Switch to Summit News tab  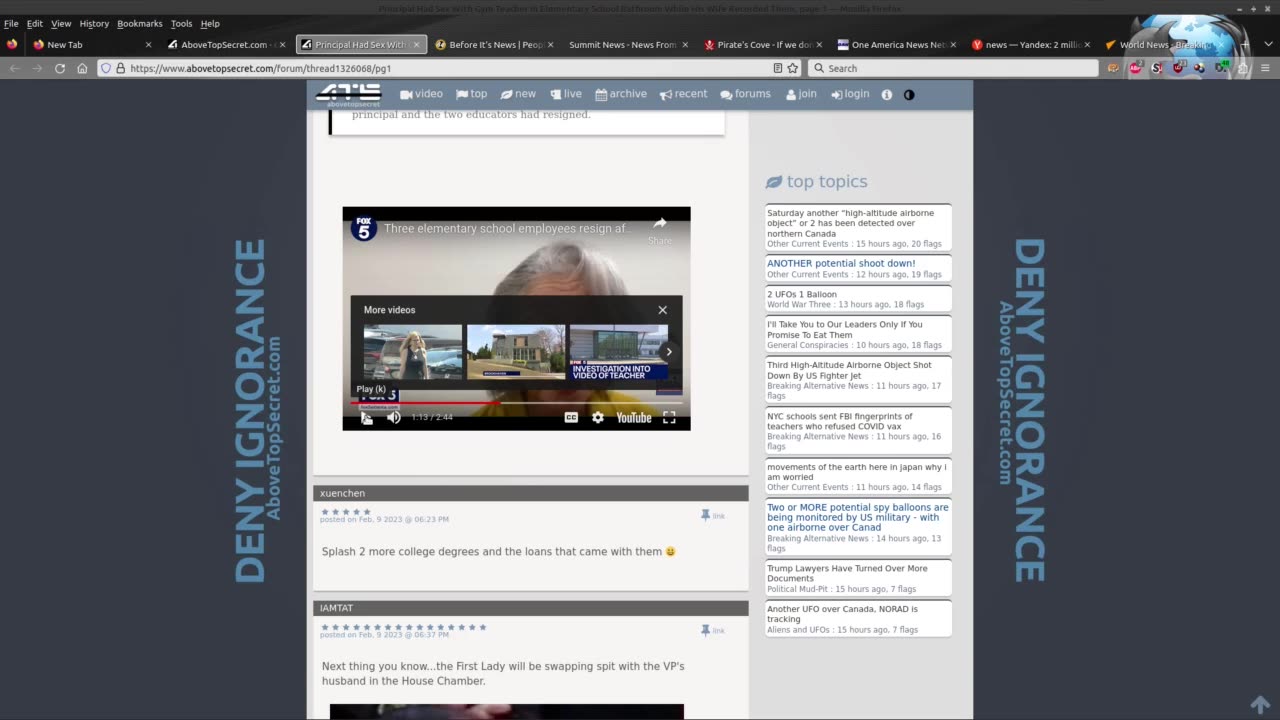(x=628, y=45)
